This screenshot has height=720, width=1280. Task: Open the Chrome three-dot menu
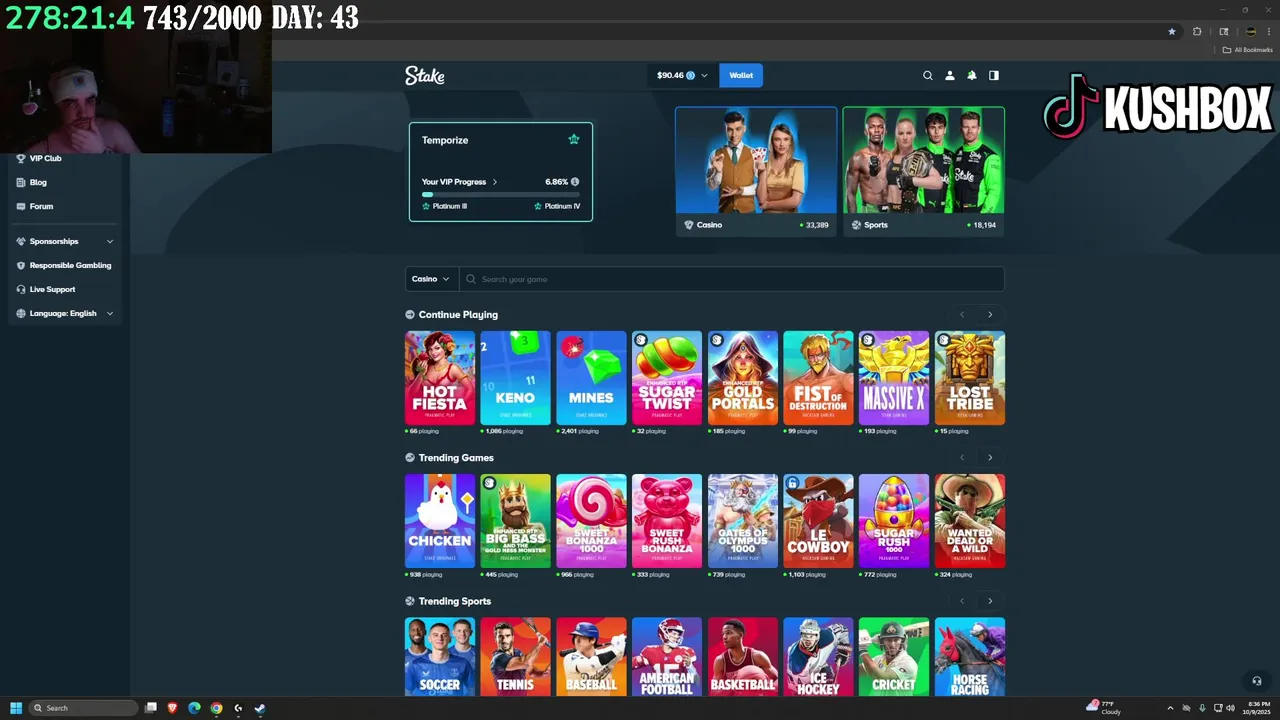click(x=1268, y=31)
